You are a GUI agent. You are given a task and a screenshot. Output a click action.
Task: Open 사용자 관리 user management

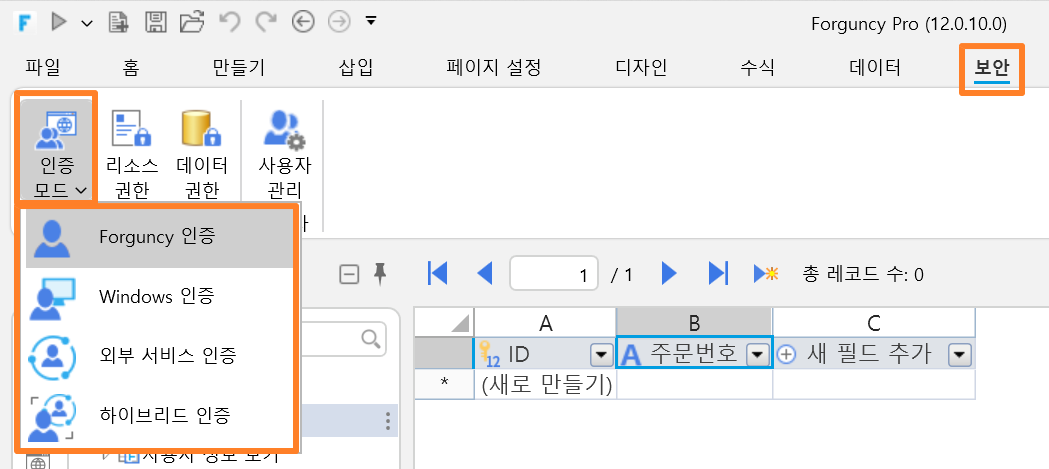[284, 155]
